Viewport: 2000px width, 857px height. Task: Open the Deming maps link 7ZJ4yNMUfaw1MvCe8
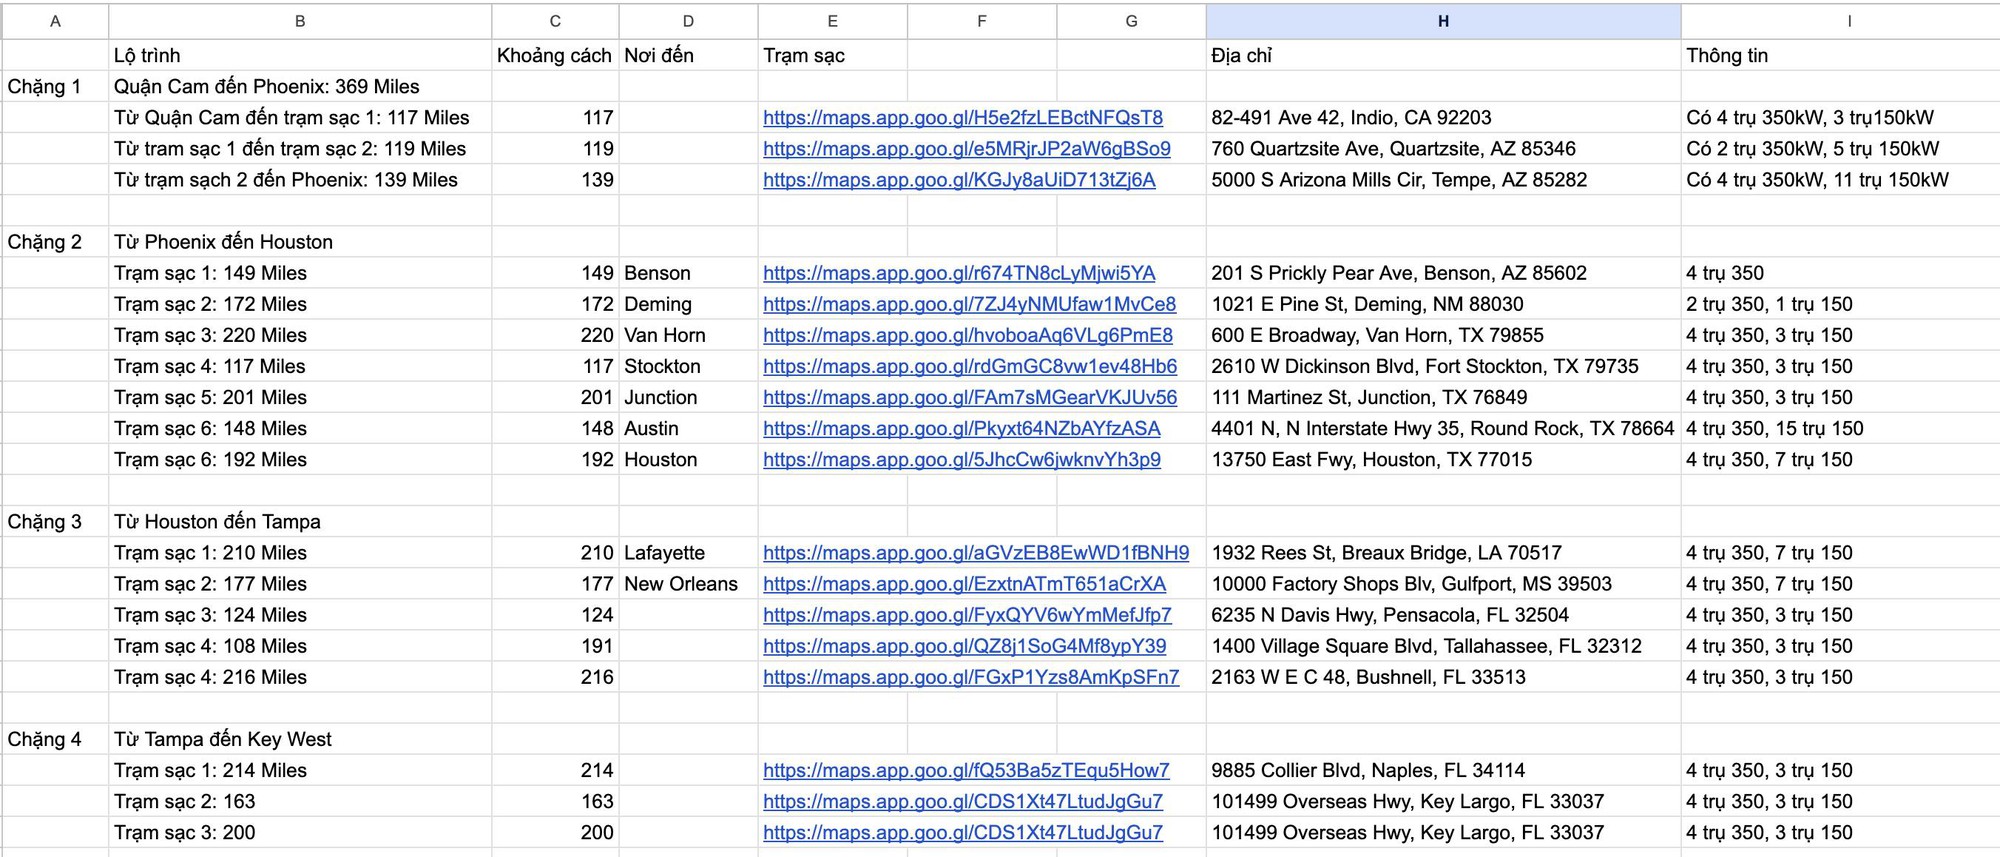tap(970, 304)
